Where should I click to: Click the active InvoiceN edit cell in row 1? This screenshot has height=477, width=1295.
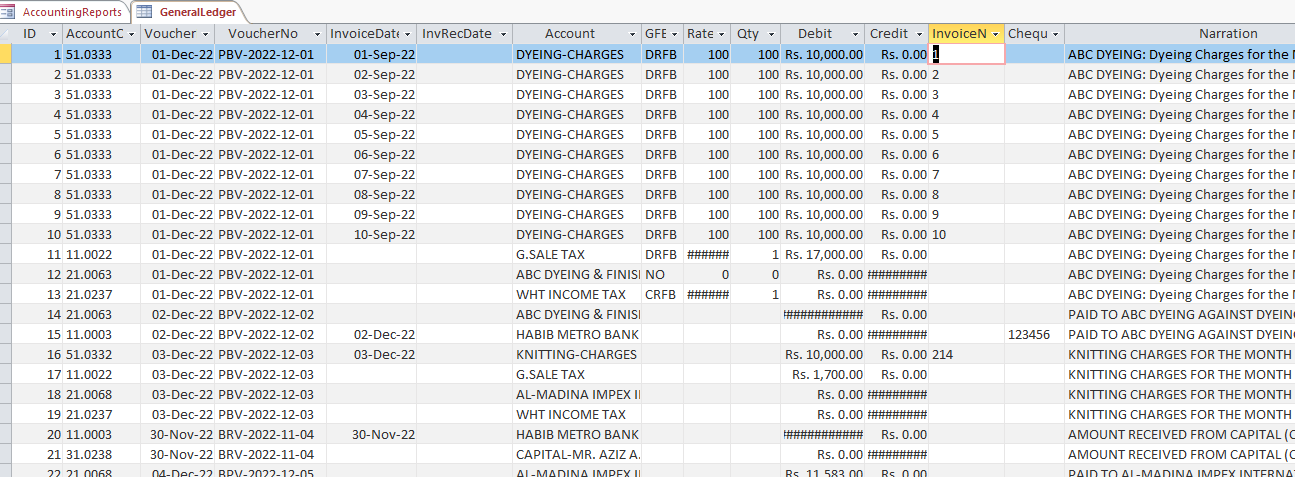(967, 54)
